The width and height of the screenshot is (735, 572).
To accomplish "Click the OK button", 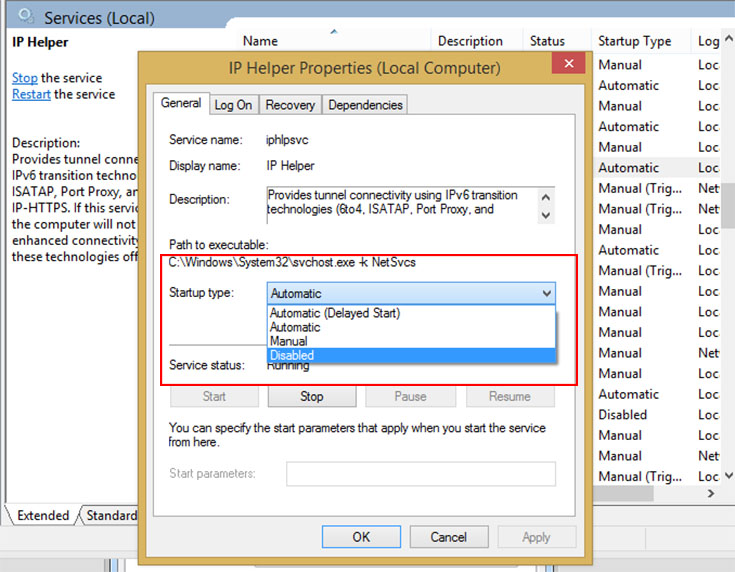I will [361, 537].
